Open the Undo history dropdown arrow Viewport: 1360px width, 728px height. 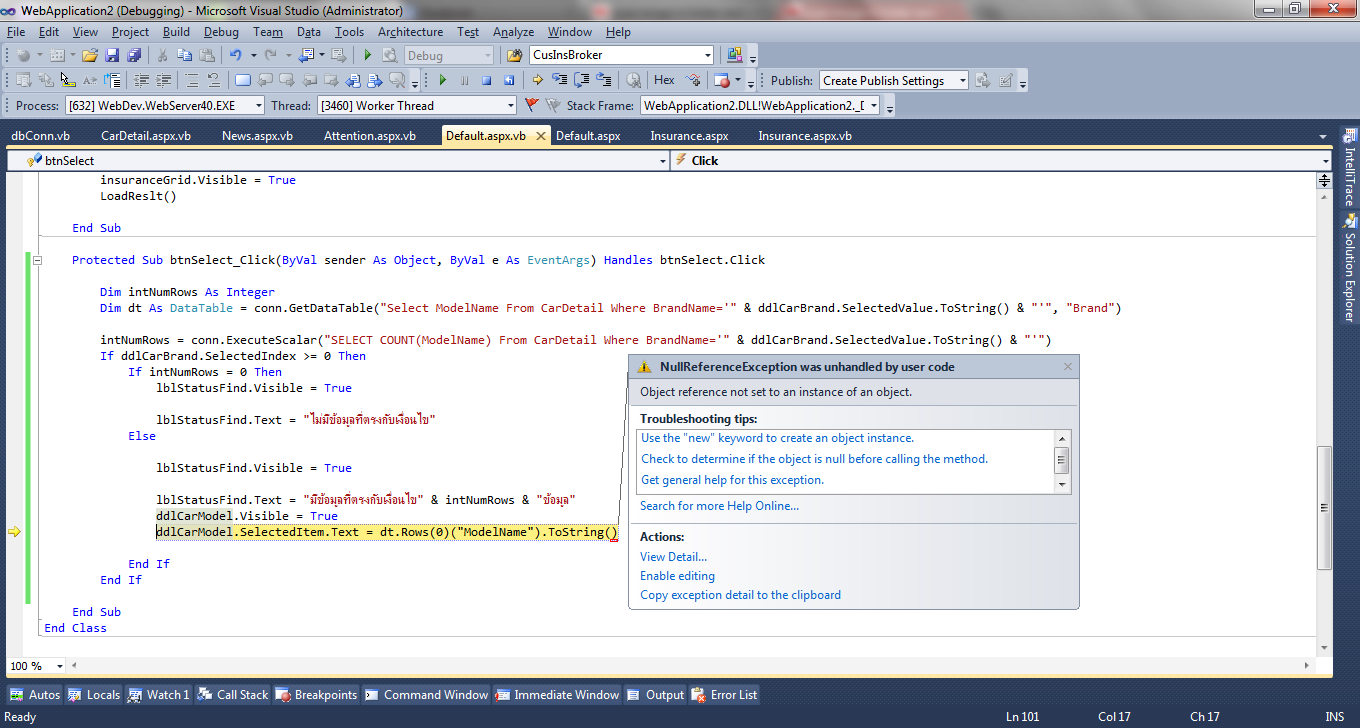tap(254, 55)
